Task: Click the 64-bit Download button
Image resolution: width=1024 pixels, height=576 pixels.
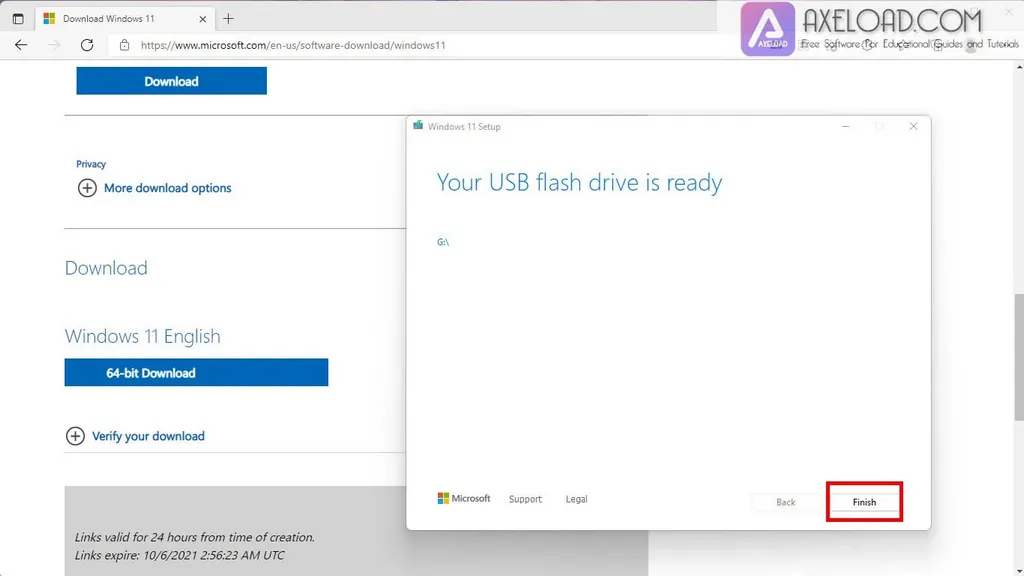Action: pyautogui.click(x=197, y=372)
